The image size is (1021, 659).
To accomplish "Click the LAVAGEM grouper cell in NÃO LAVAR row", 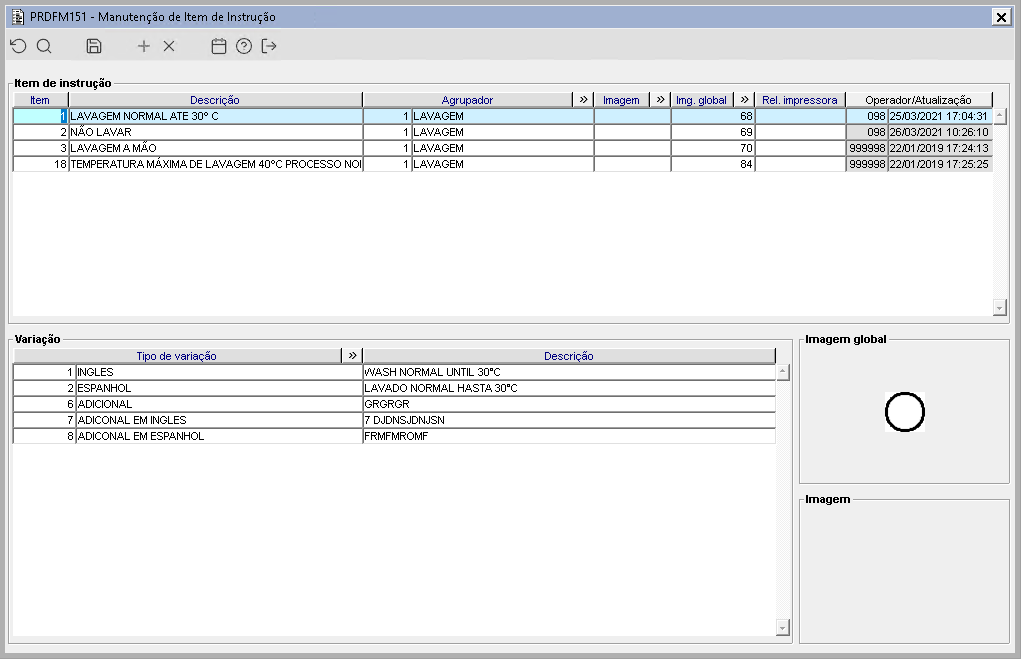I will click(502, 132).
